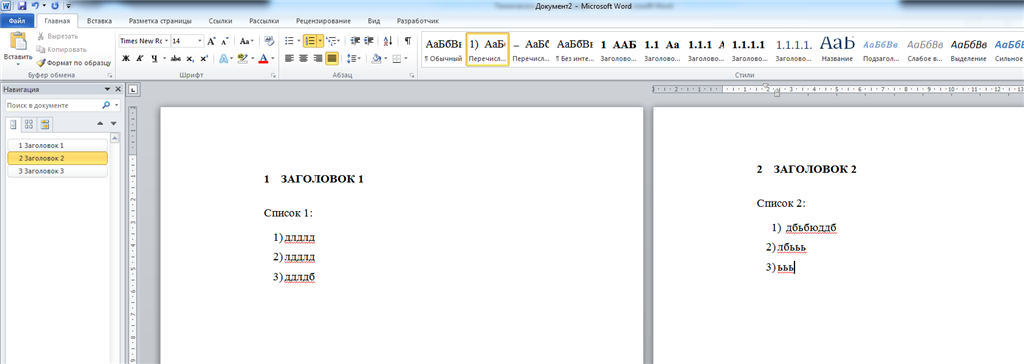Switch to the Разработчик tab
The width and height of the screenshot is (1024, 364).
pos(417,21)
